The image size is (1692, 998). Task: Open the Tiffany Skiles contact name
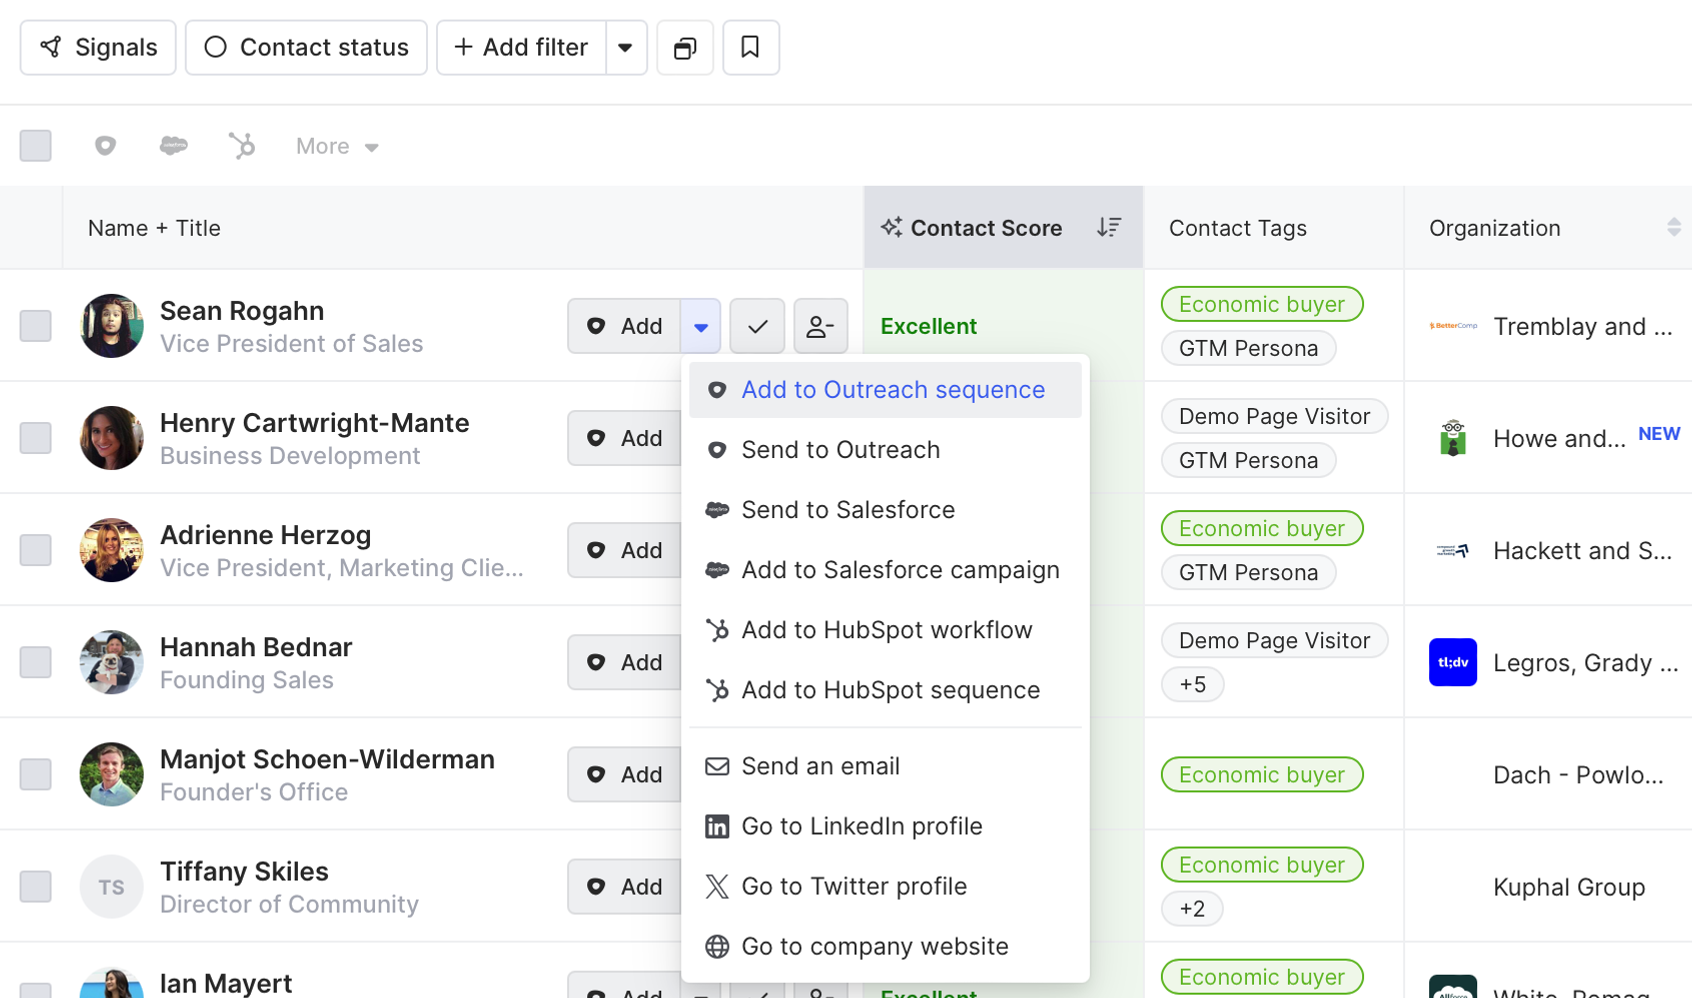(x=244, y=871)
